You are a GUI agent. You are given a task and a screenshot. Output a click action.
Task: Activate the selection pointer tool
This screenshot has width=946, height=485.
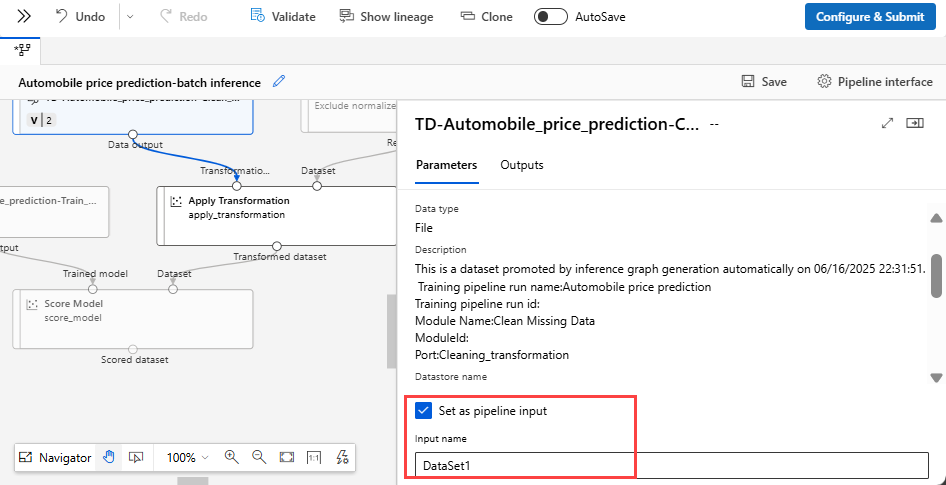pos(136,457)
